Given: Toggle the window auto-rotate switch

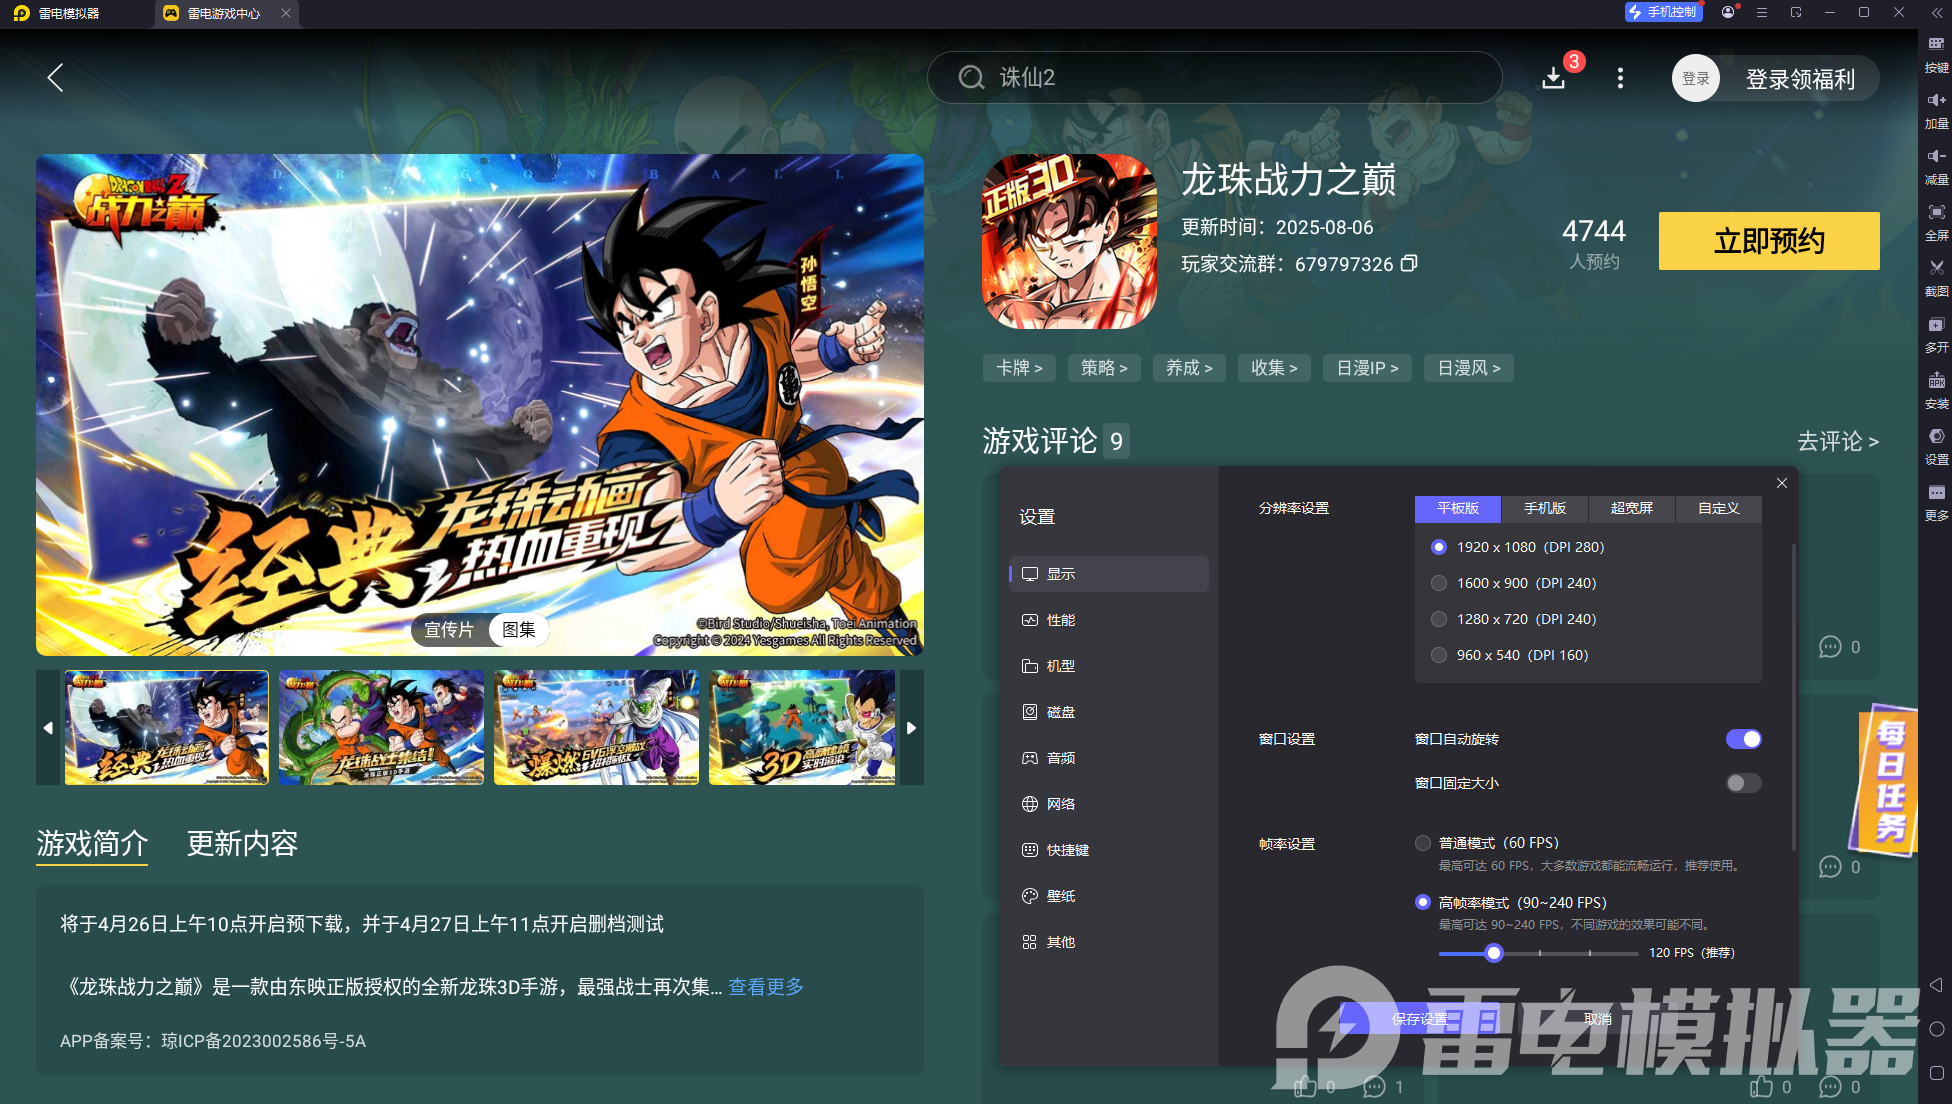Looking at the screenshot, I should tap(1743, 739).
